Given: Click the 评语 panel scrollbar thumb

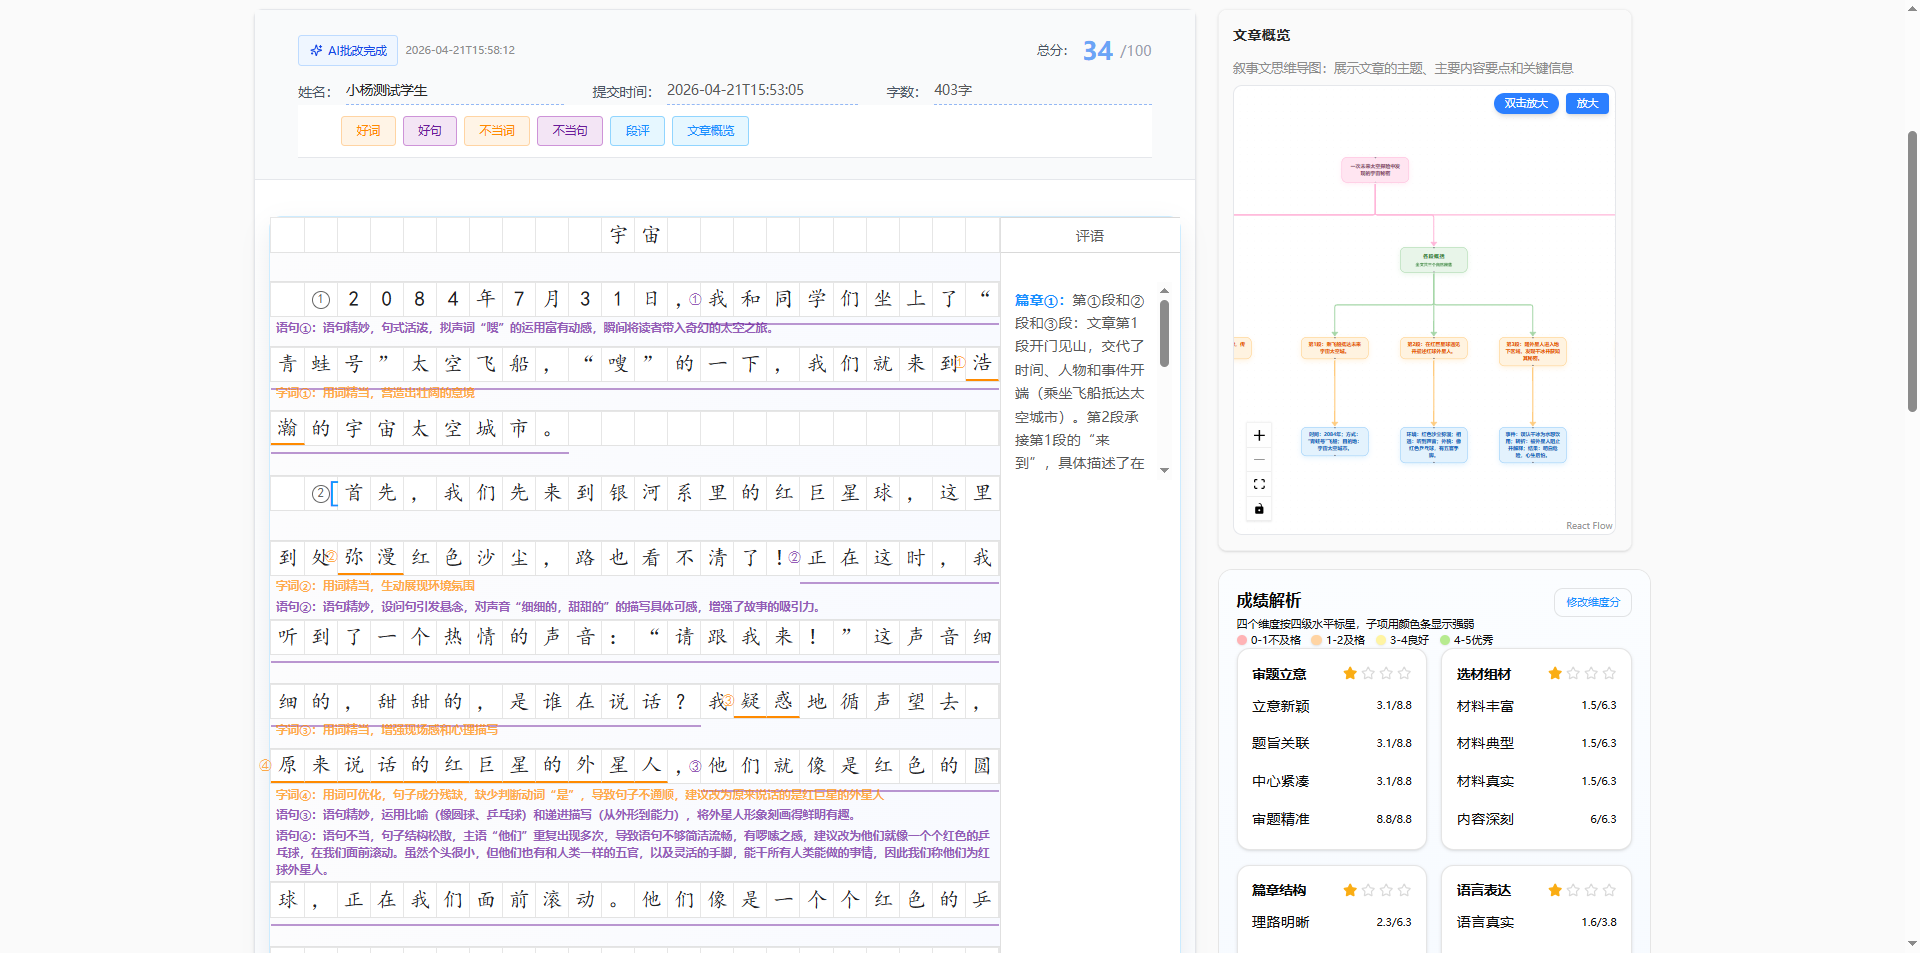Looking at the screenshot, I should (1164, 334).
